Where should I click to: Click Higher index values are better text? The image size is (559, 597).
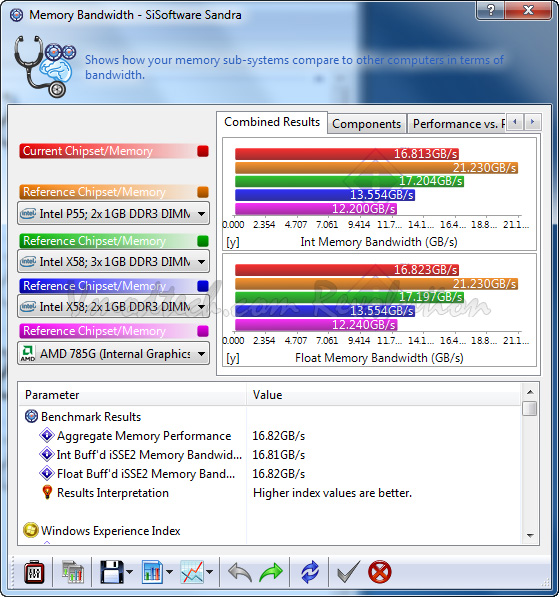[x=332, y=493]
